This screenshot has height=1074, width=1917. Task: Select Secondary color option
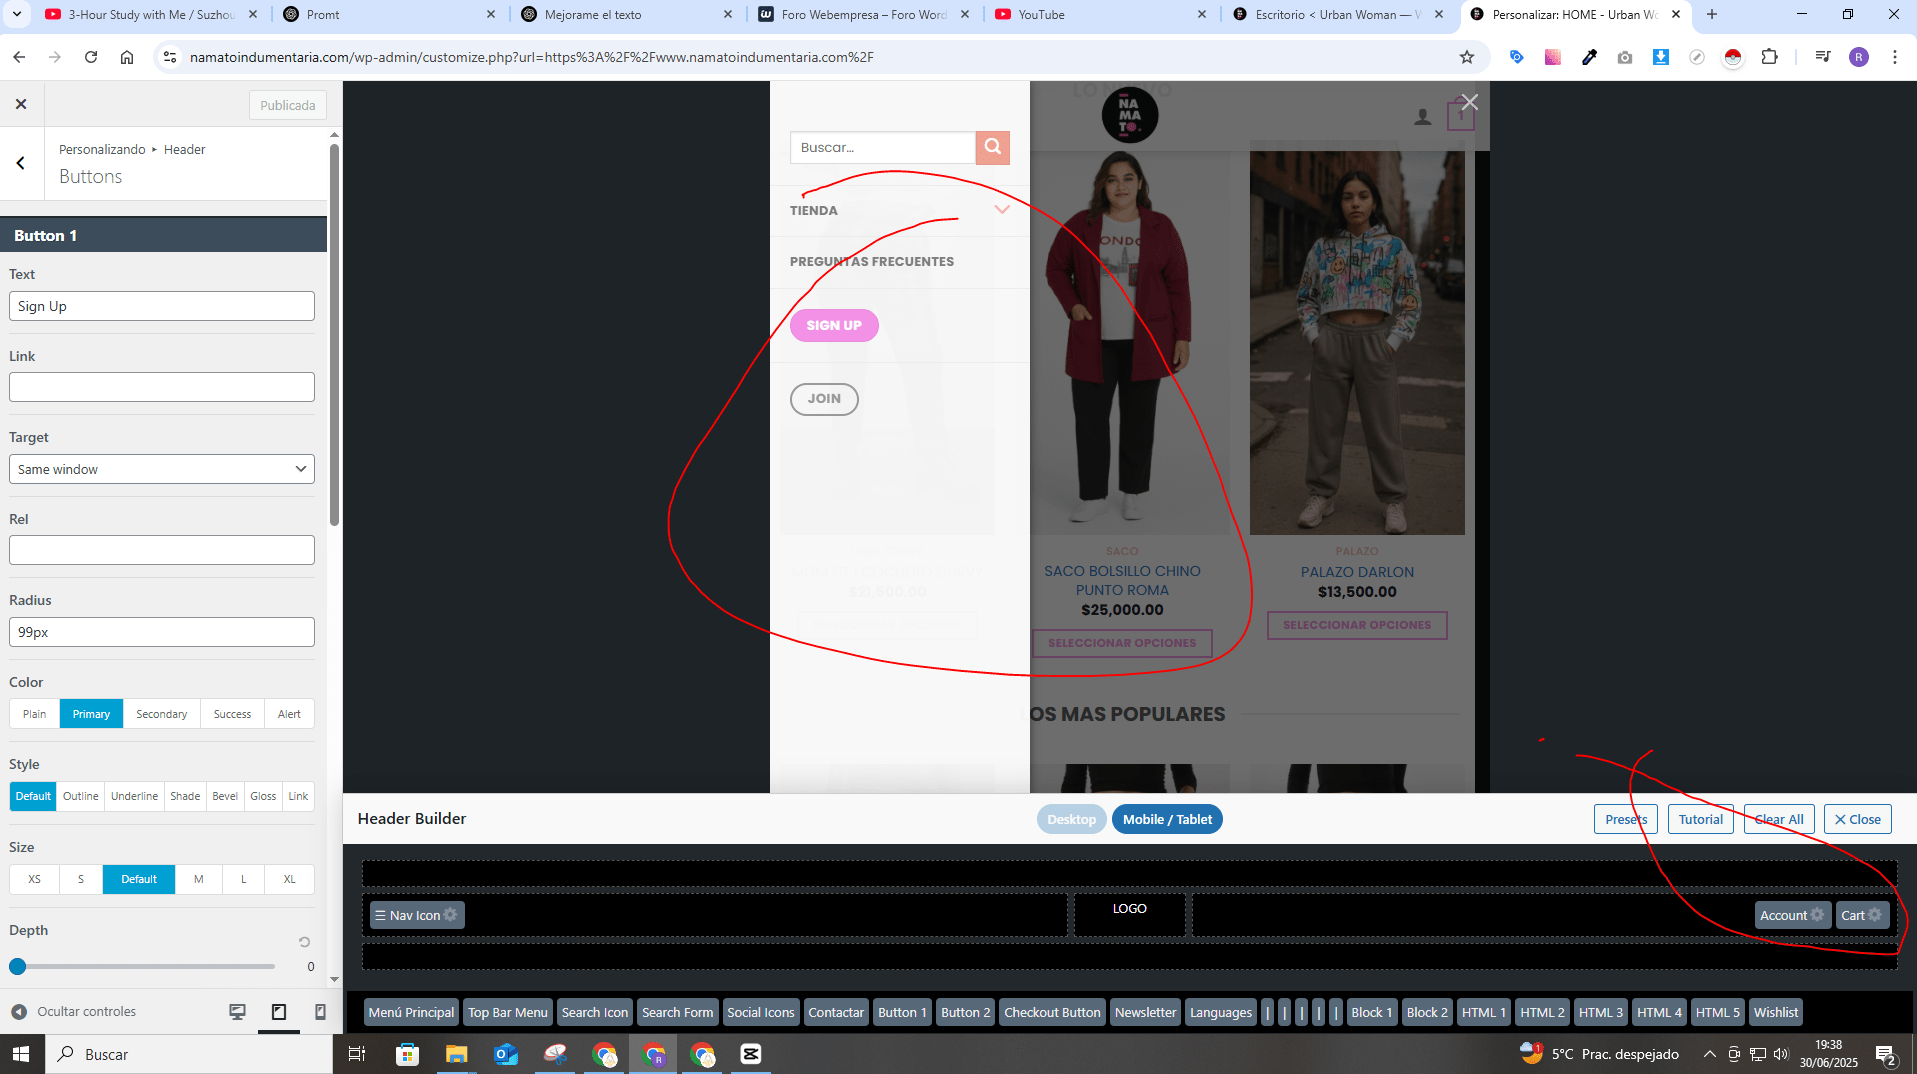(x=161, y=714)
